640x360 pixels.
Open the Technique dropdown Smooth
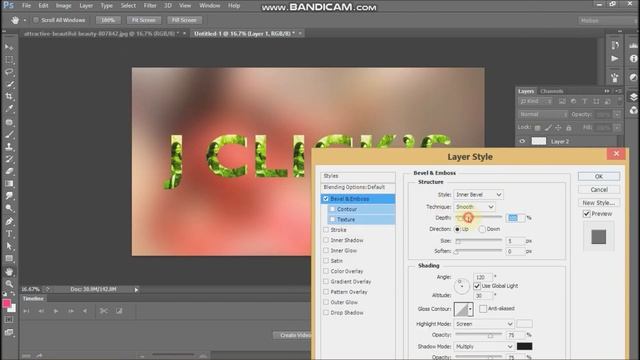474,207
